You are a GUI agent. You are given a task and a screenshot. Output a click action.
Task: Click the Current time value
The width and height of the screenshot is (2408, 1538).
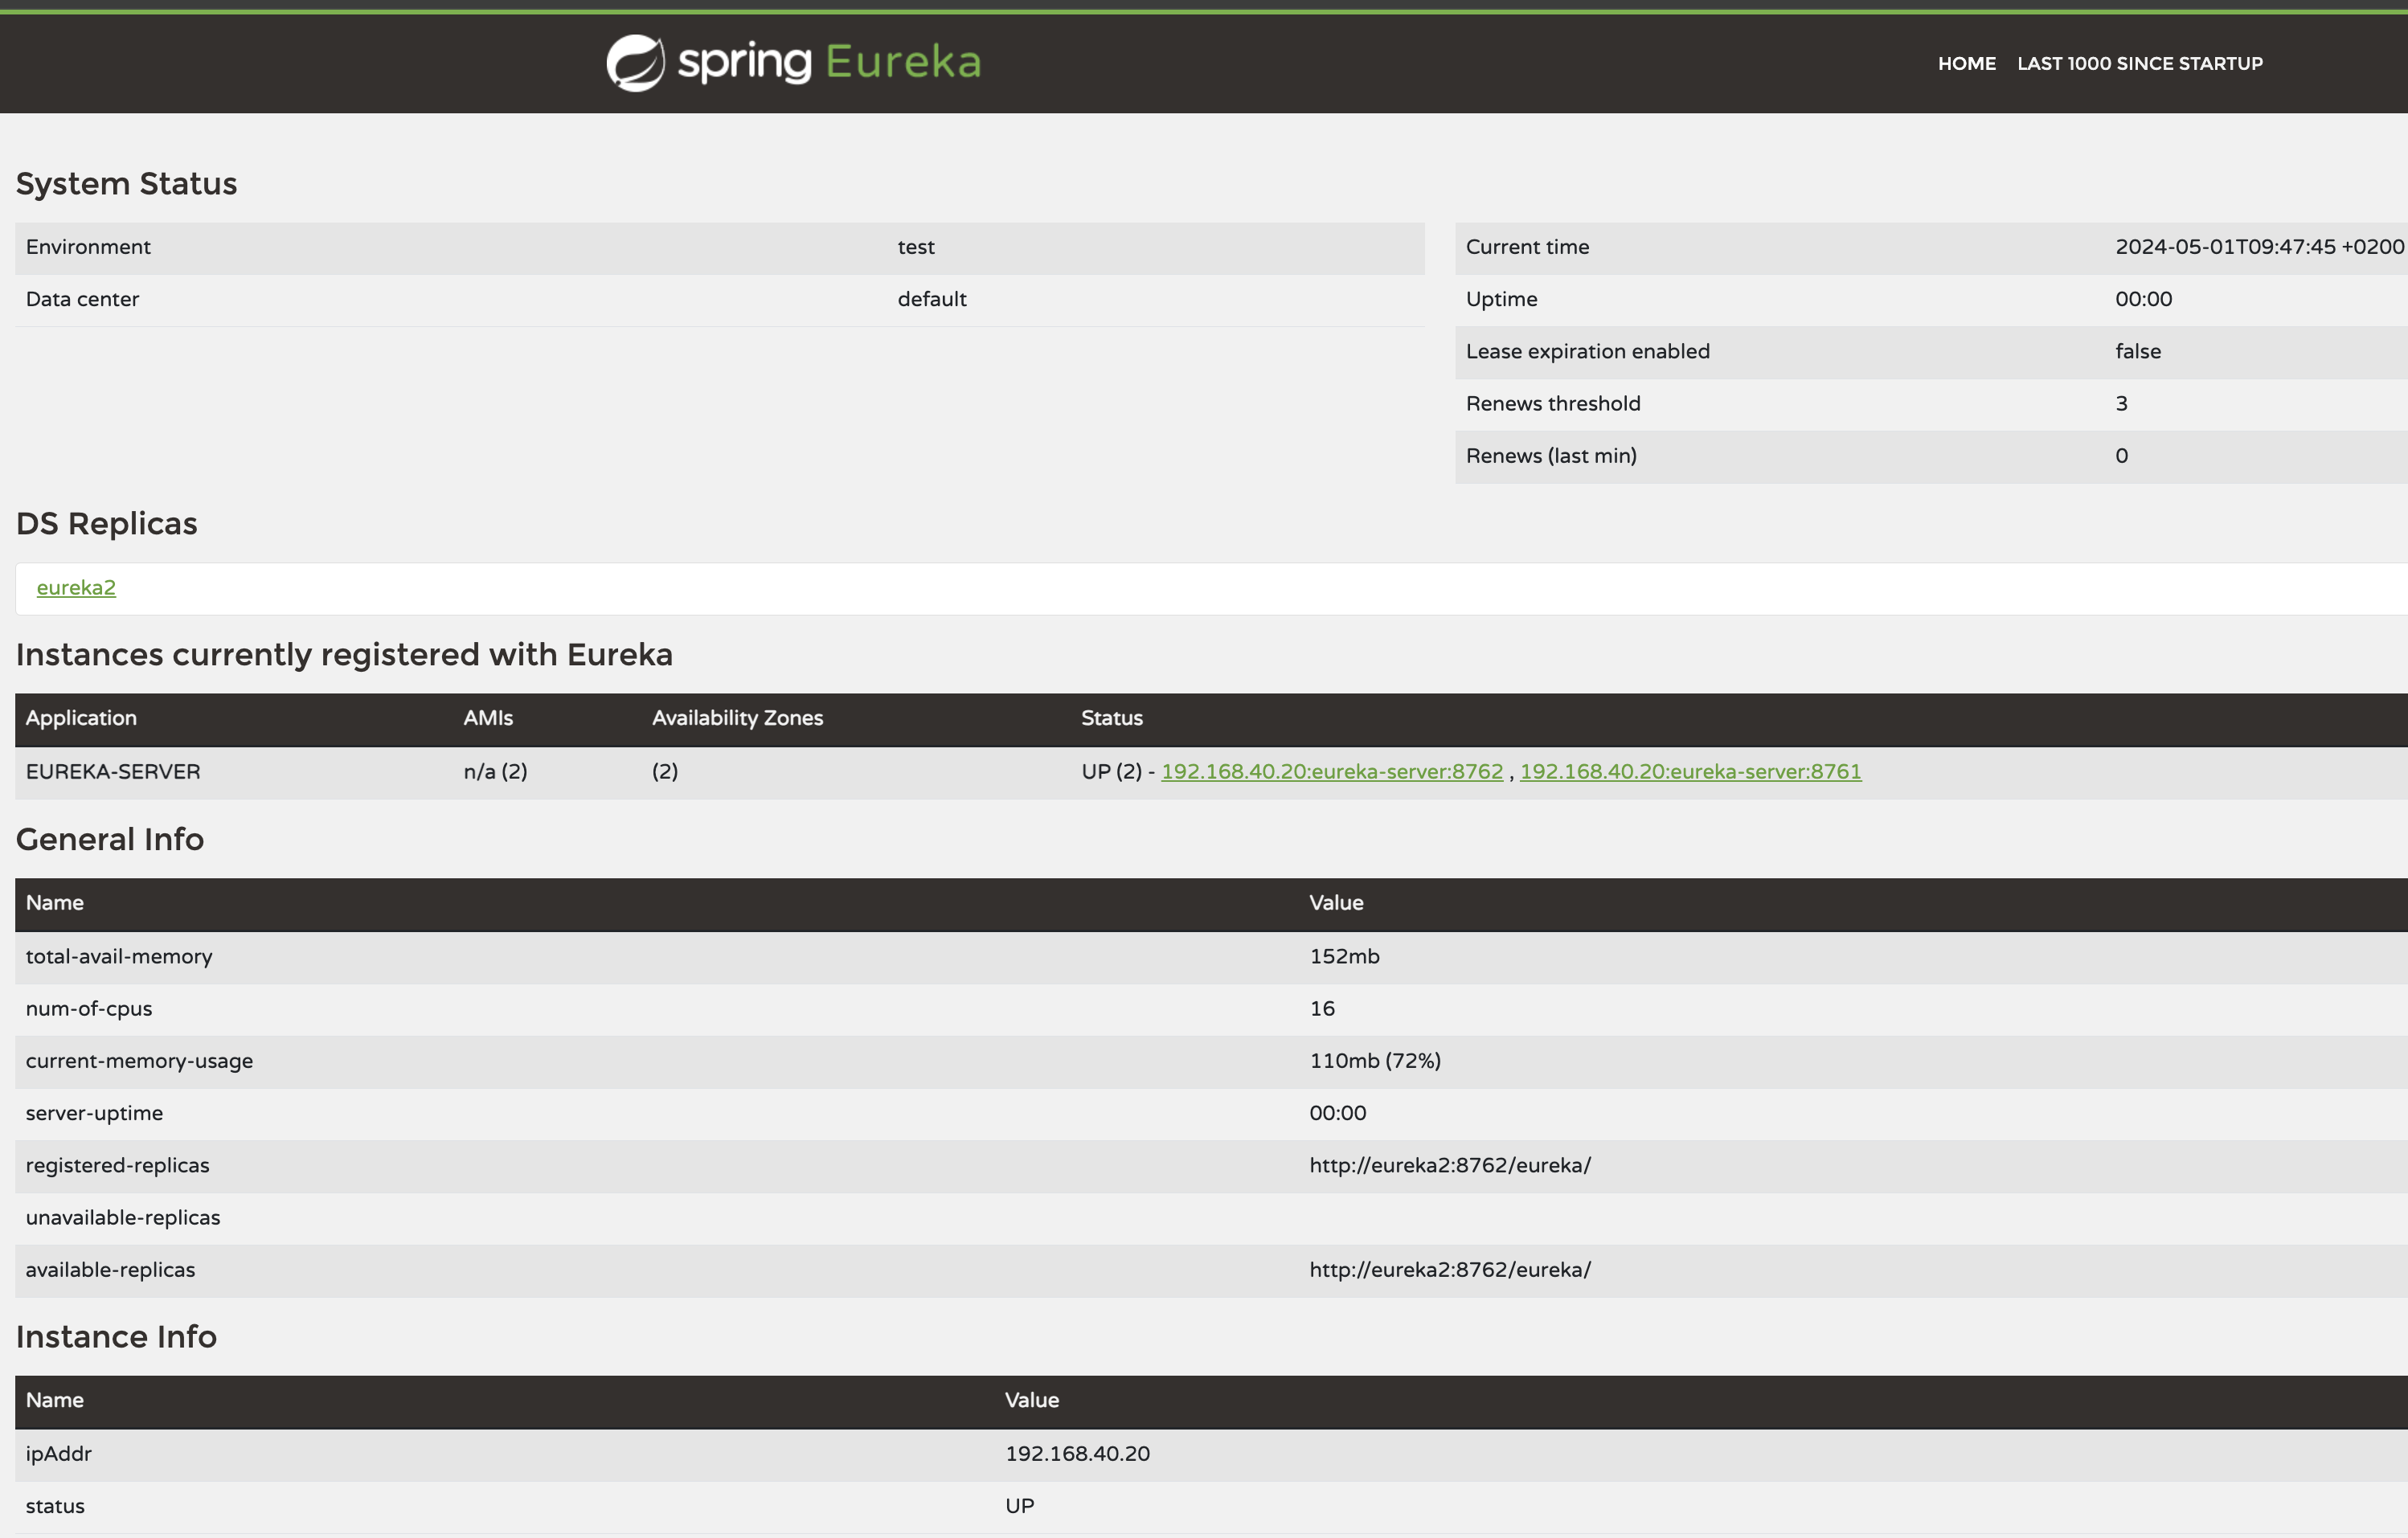(x=2258, y=247)
